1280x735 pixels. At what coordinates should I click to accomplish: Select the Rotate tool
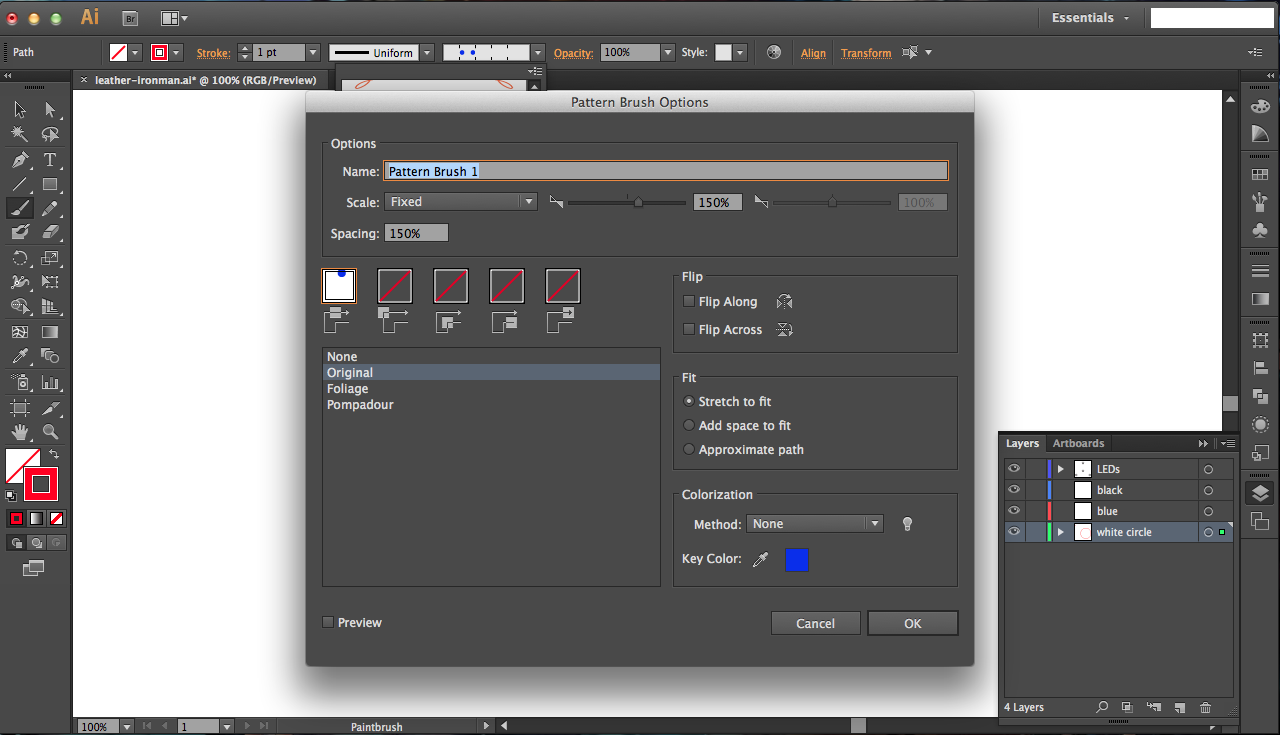click(x=20, y=258)
